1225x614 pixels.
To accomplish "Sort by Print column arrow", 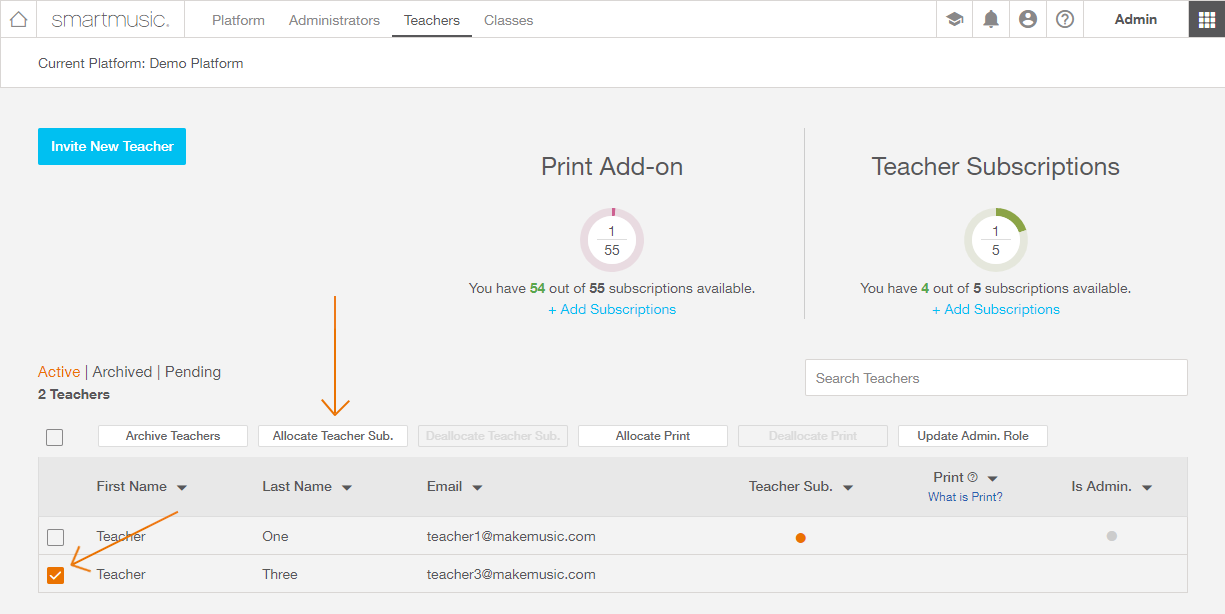I will 993,479.
